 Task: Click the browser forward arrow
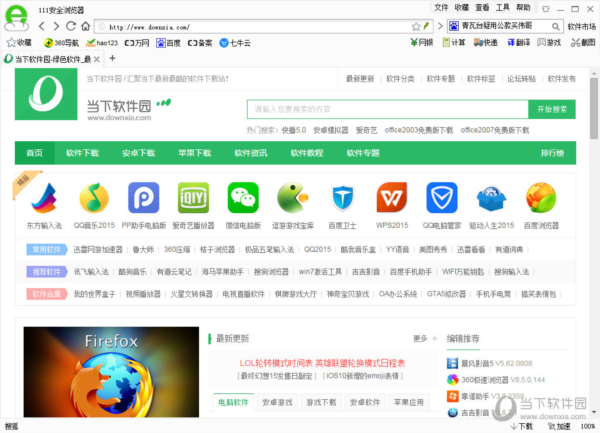[56, 26]
